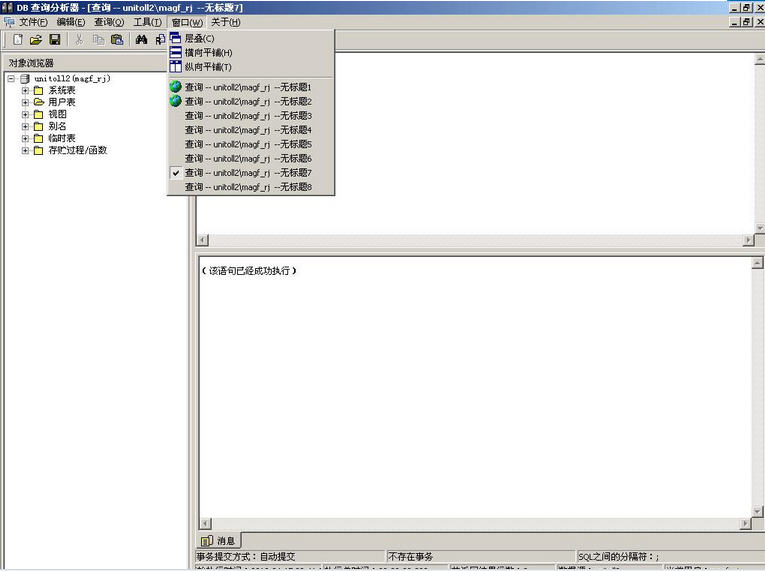Switch to query window 无标题3
The image size is (765, 571).
248,116
